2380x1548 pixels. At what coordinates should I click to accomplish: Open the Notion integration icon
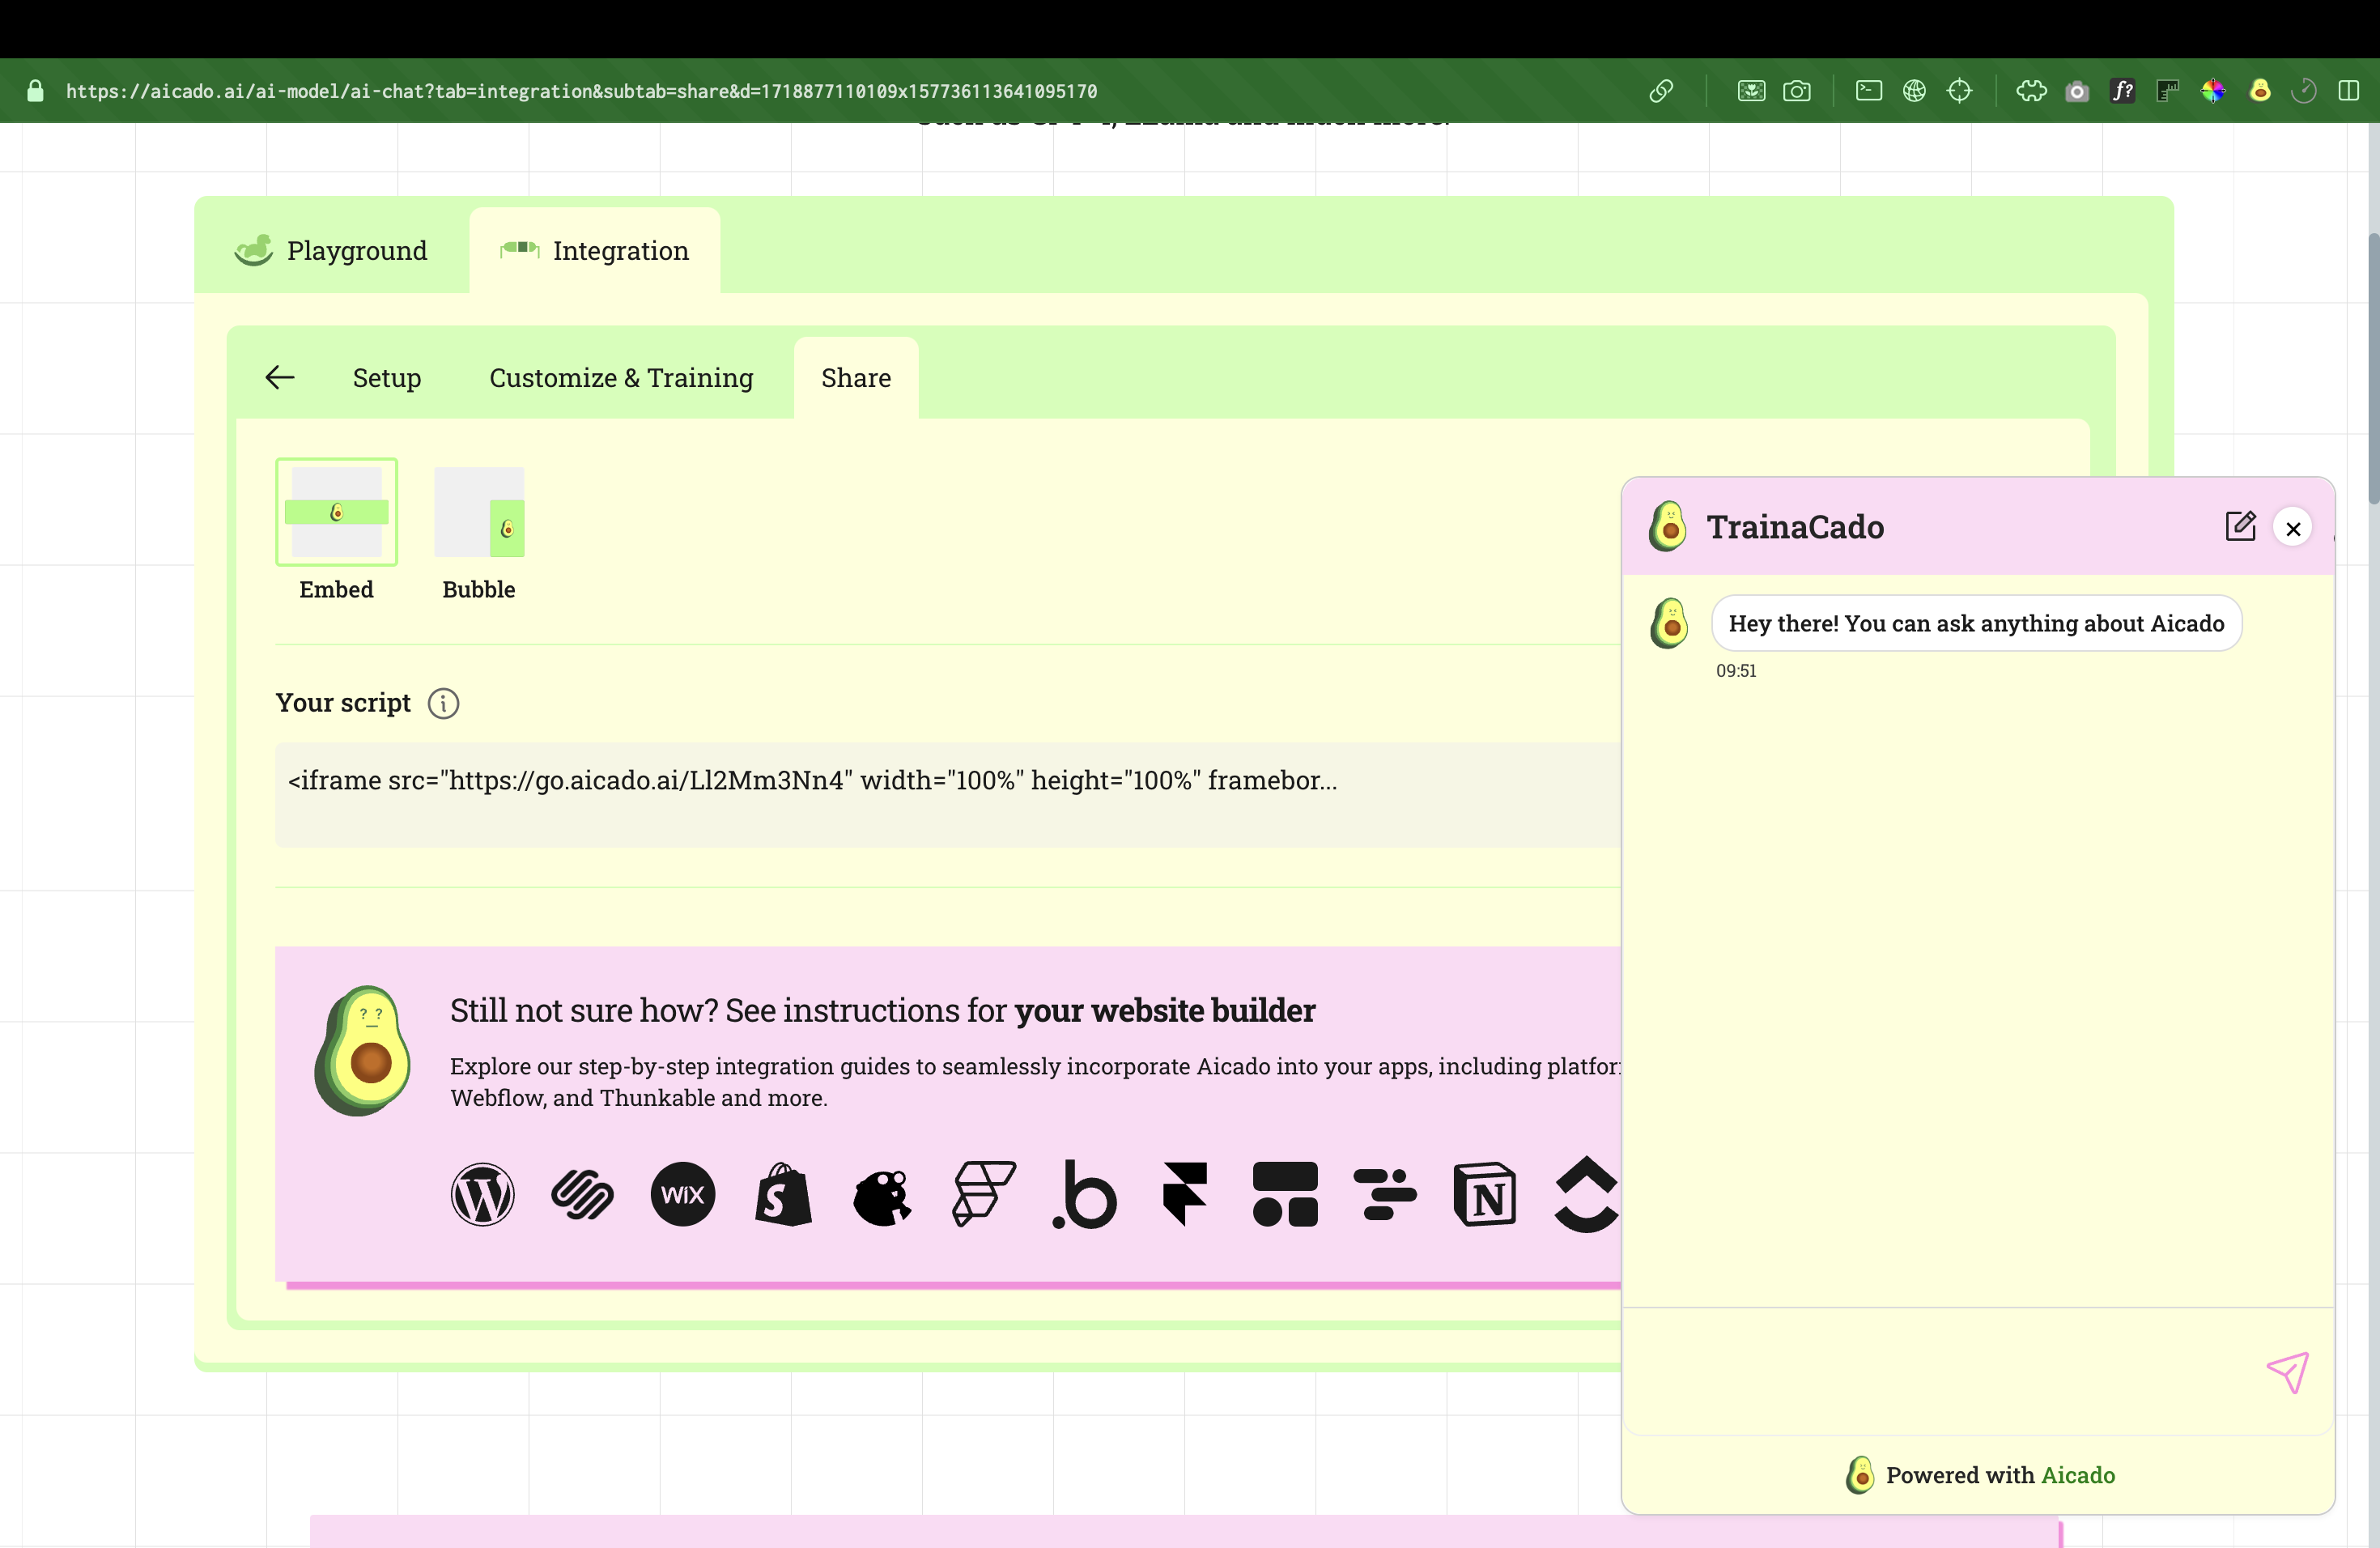coord(1484,1194)
